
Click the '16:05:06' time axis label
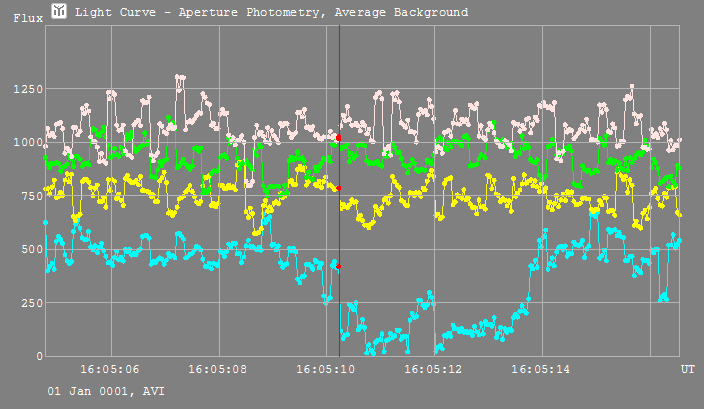coord(110,369)
